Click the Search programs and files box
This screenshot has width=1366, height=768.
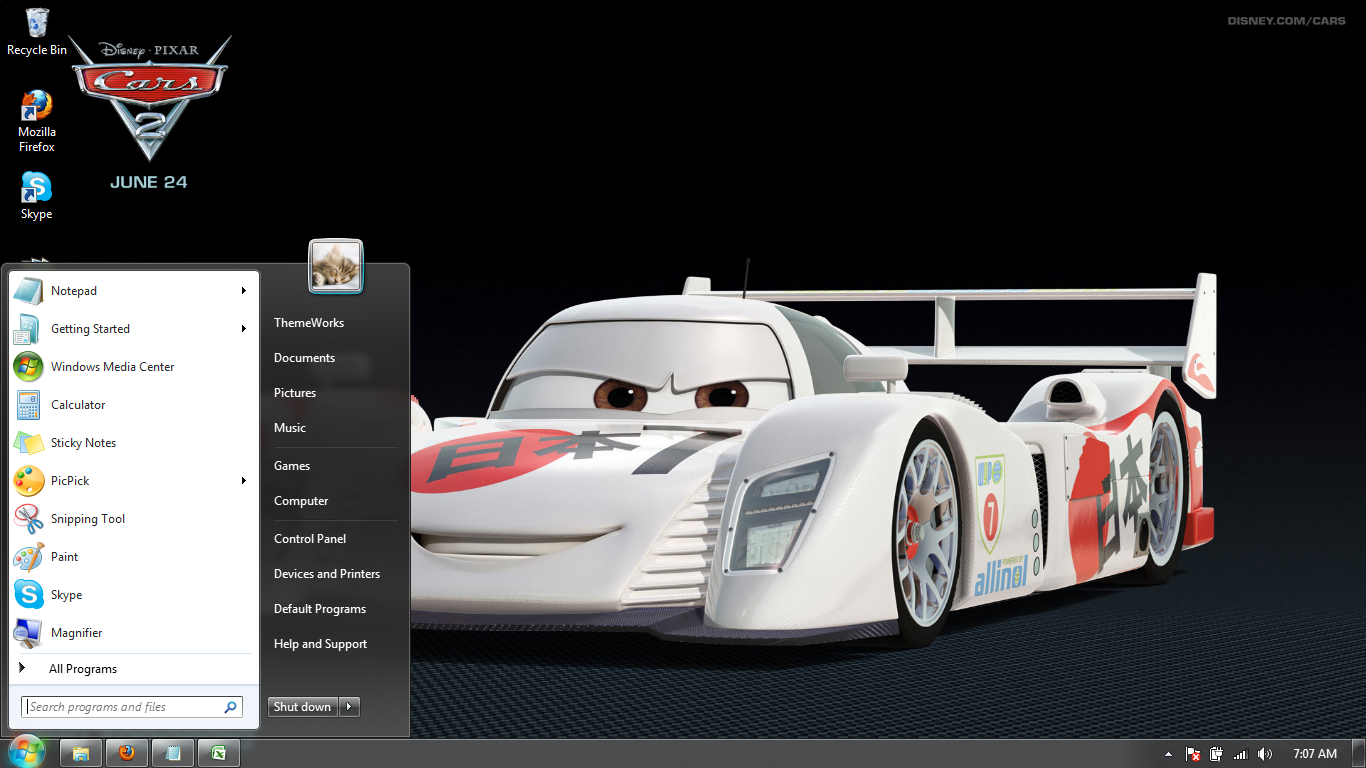(132, 707)
